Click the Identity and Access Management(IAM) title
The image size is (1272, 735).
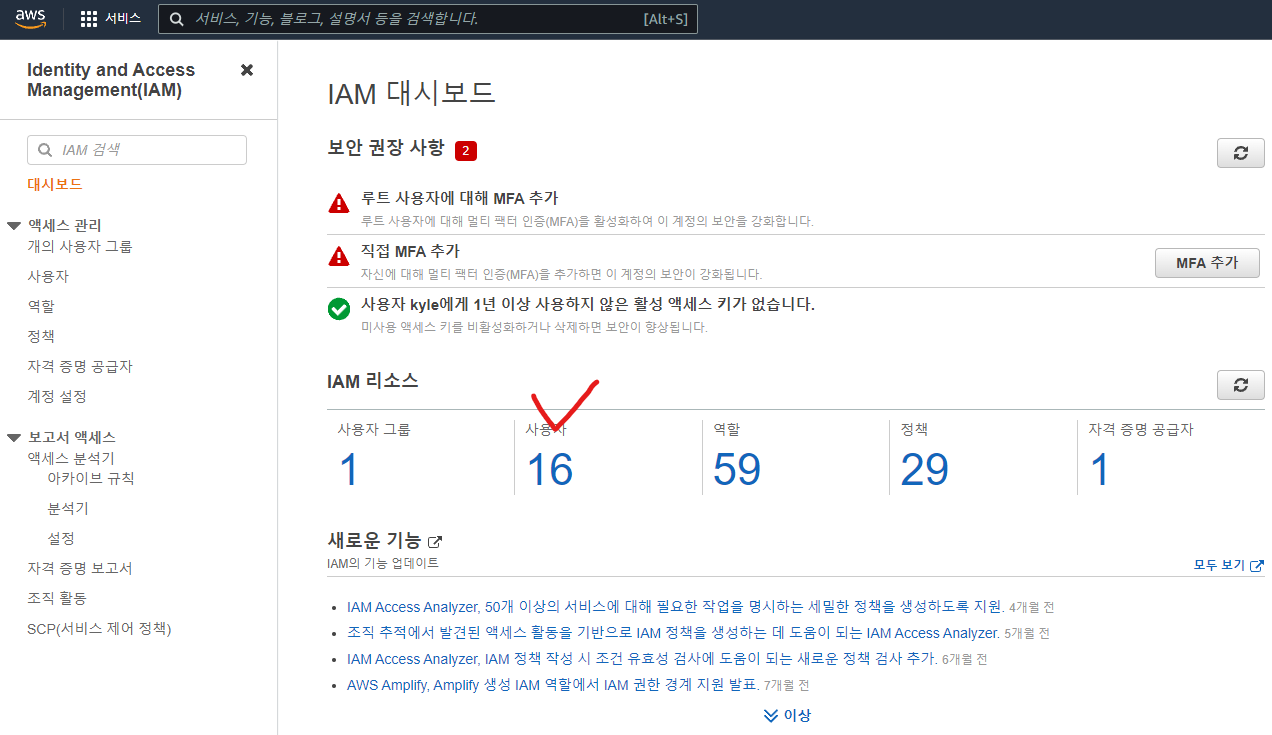pos(111,80)
